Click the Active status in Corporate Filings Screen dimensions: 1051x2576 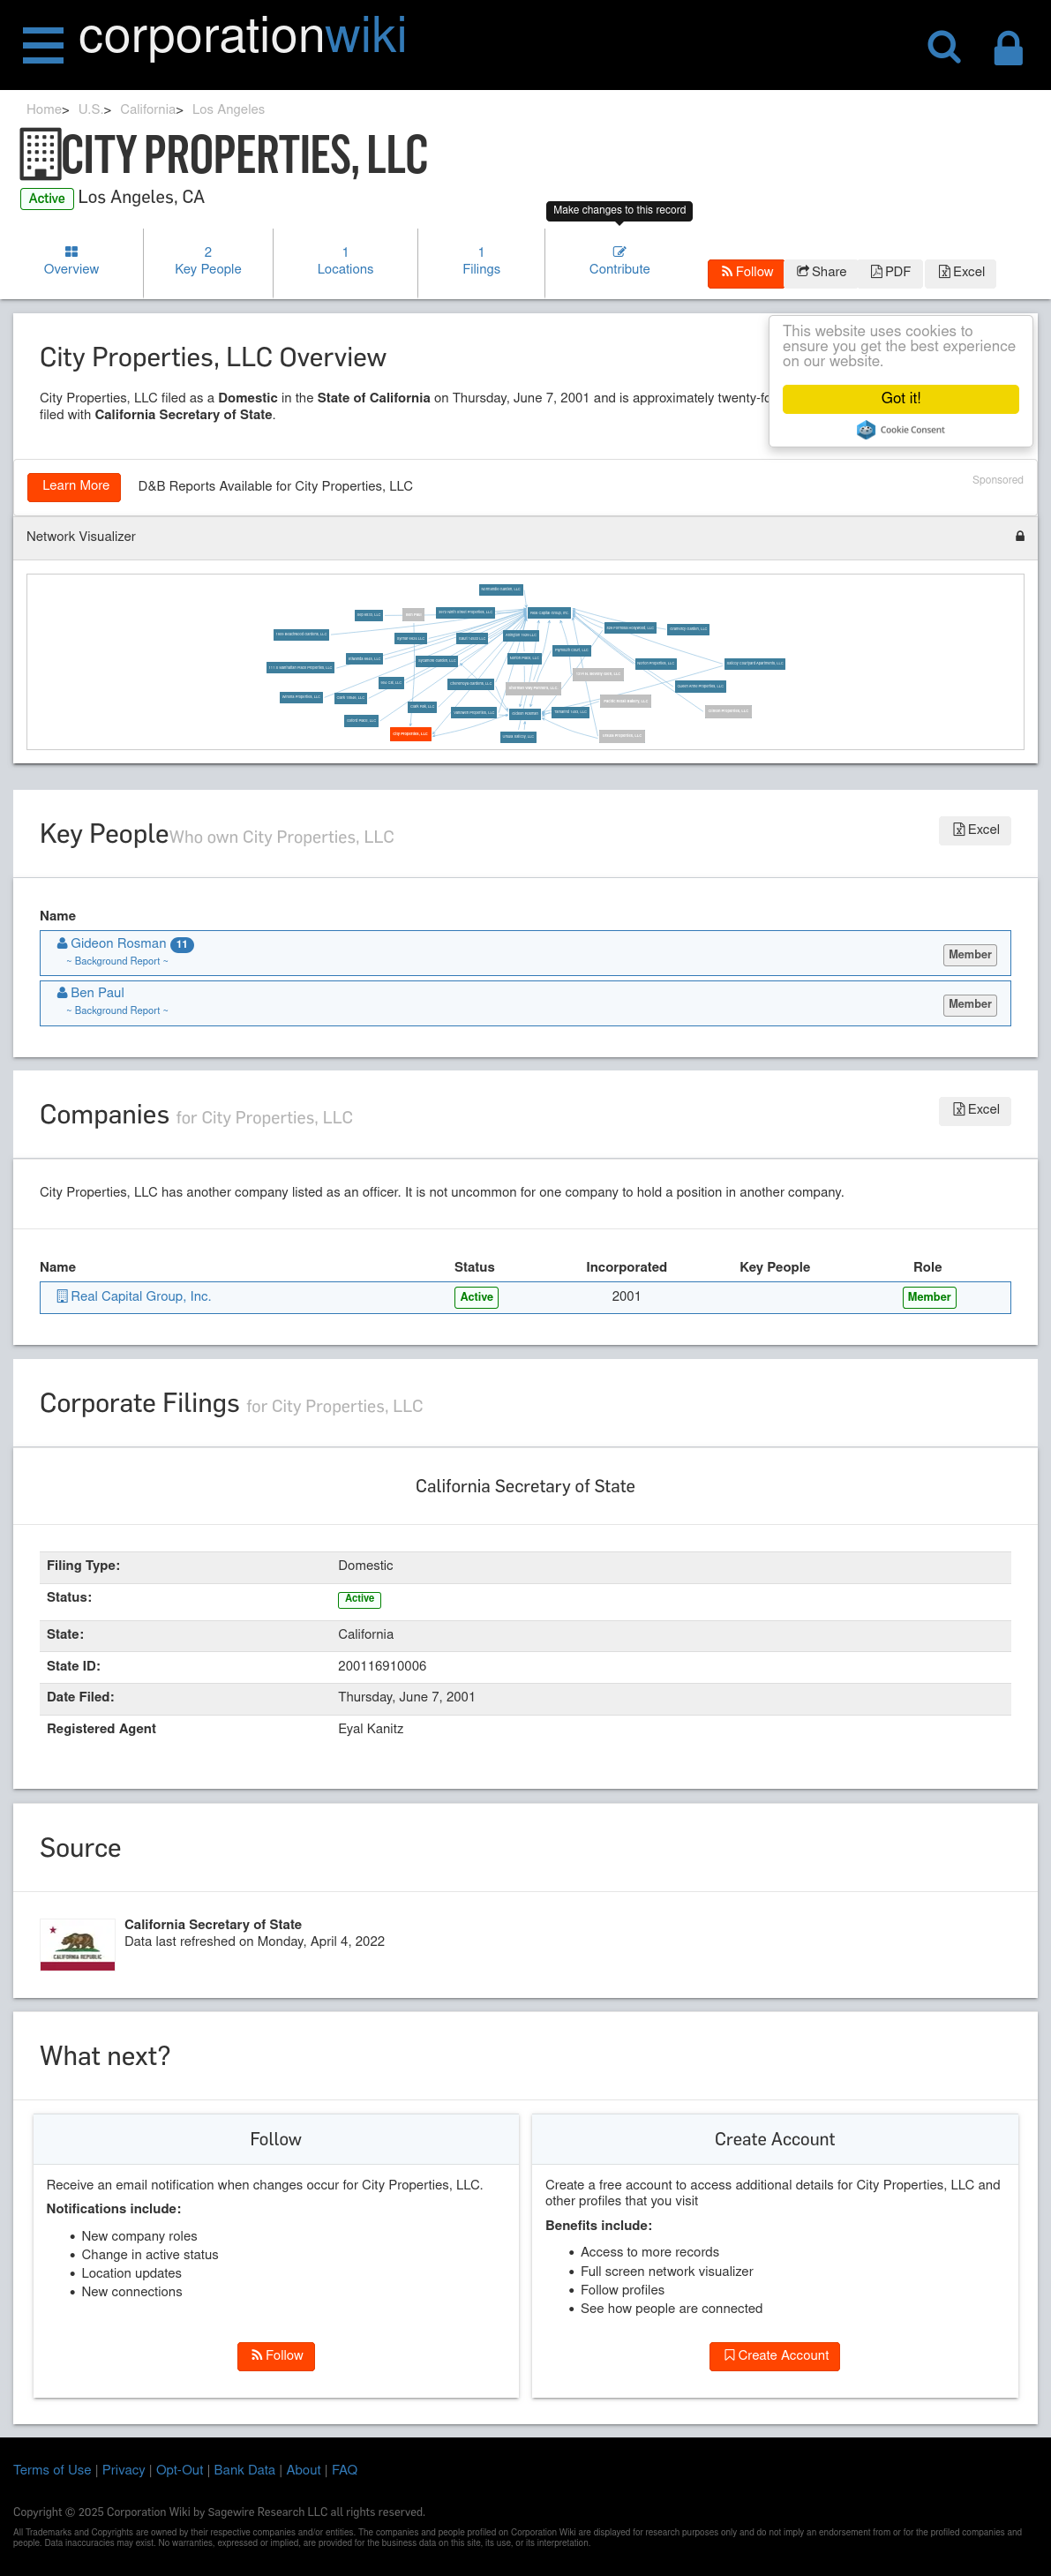(359, 1599)
